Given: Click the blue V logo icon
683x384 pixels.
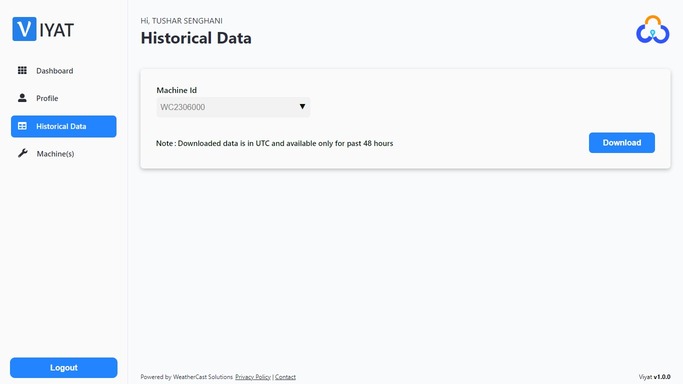Looking at the screenshot, I should tap(24, 29).
